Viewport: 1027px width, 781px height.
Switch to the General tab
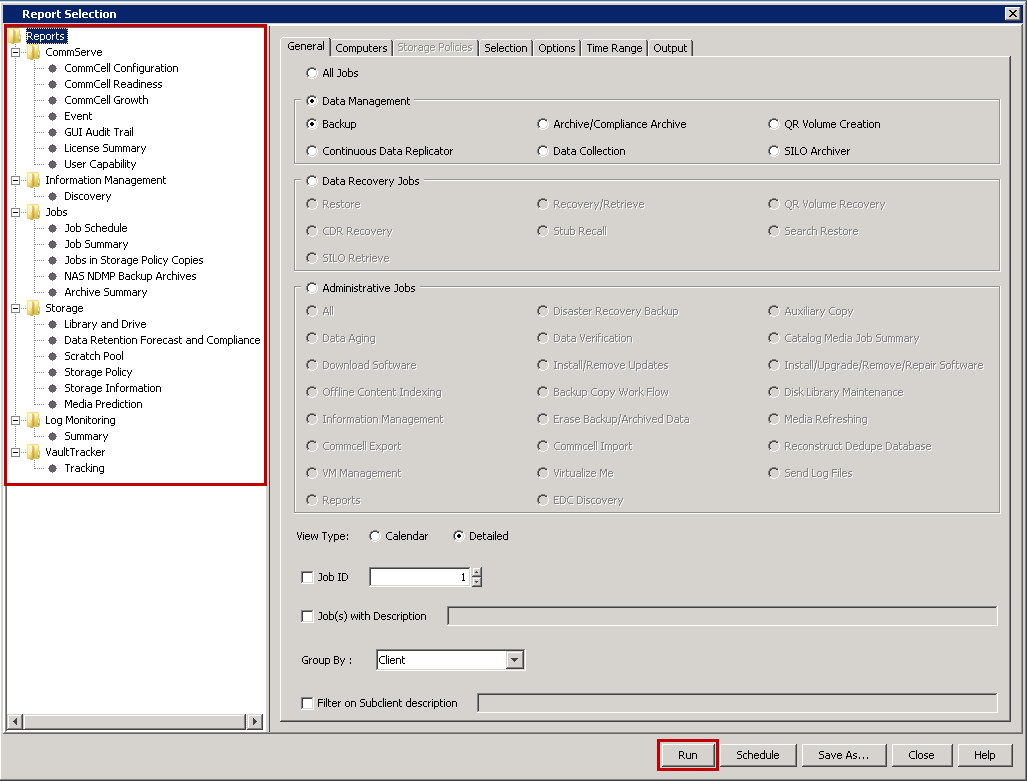pyautogui.click(x=305, y=46)
